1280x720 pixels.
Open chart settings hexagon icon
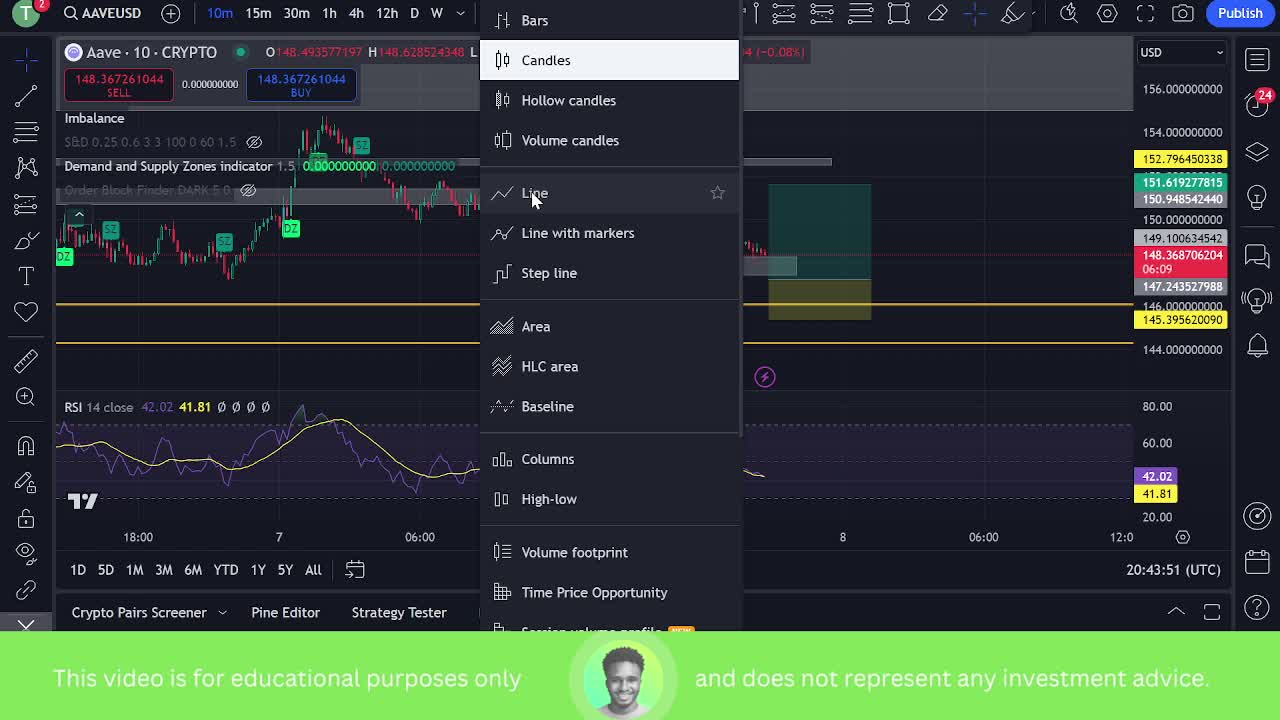[1107, 13]
